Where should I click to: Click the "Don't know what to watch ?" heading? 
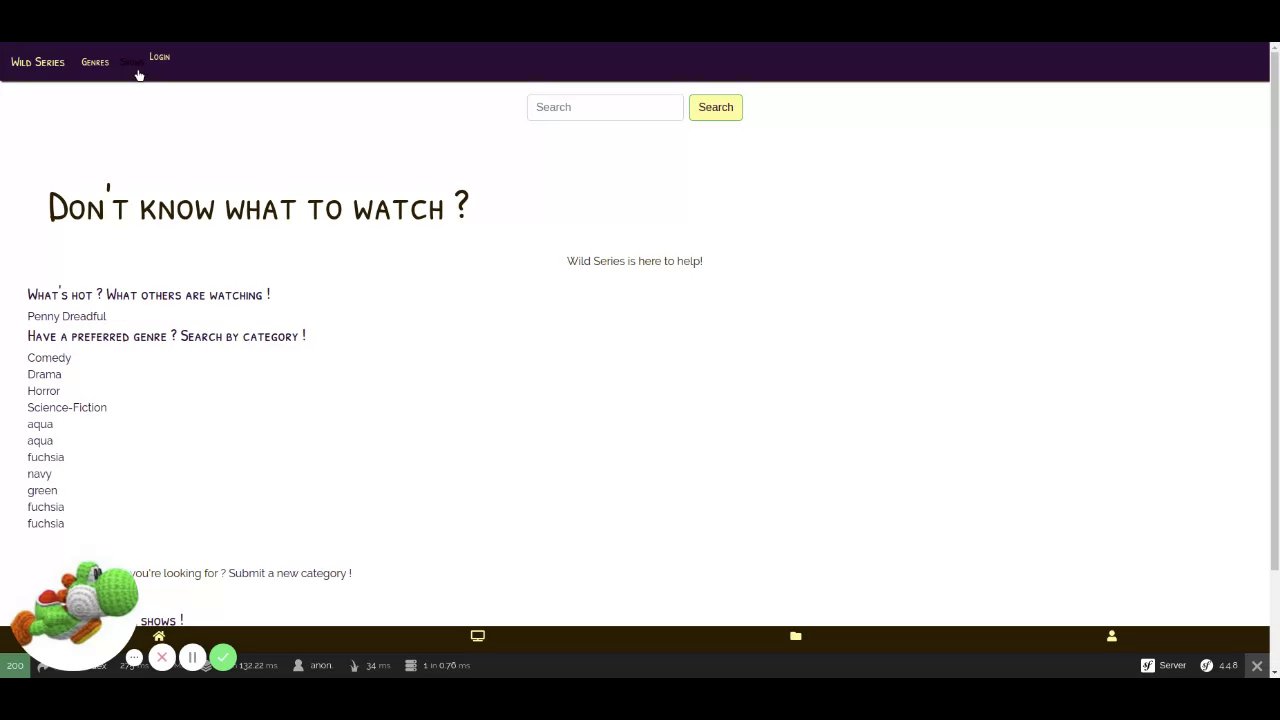tap(258, 206)
